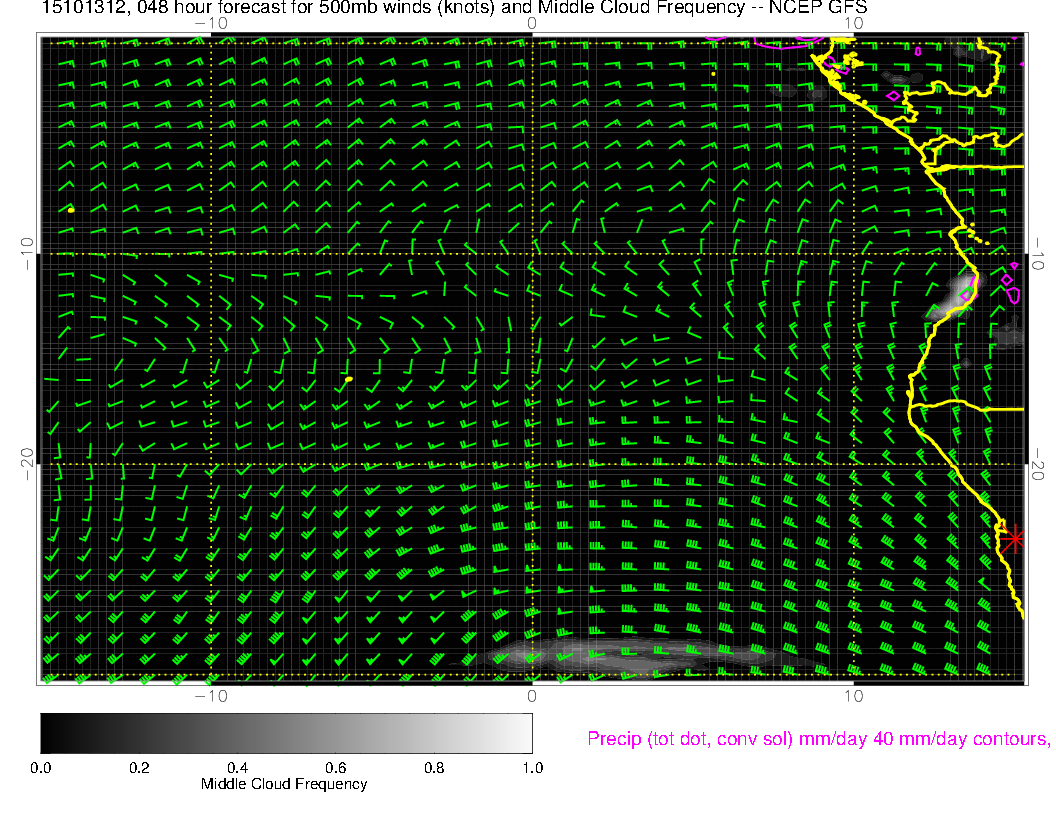Click the left axis latitude label -20

(x=27, y=464)
